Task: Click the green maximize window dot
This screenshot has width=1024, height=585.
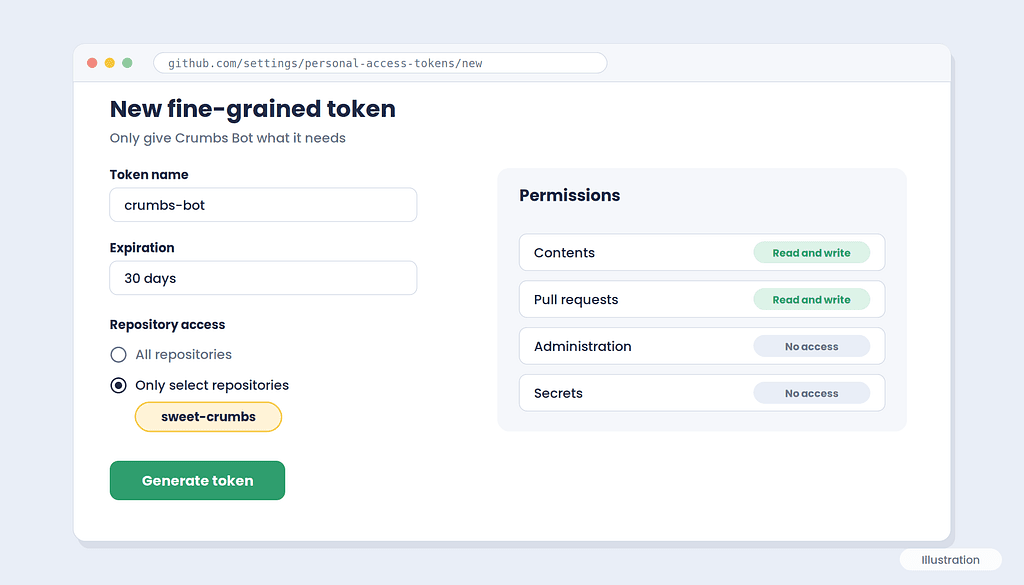Action: [127, 63]
